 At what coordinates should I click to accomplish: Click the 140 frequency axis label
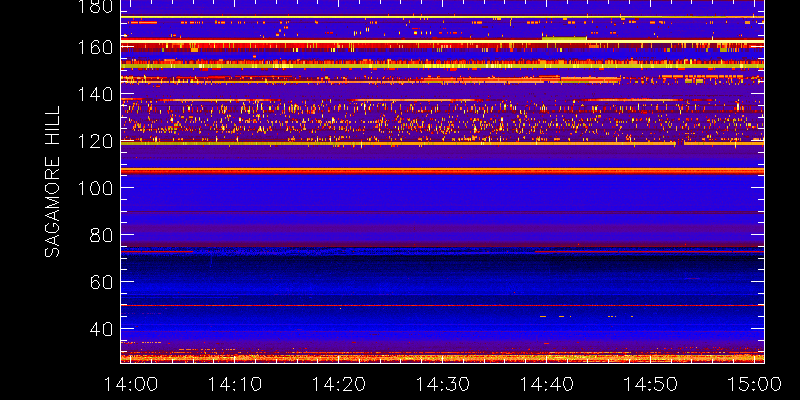tap(95, 94)
